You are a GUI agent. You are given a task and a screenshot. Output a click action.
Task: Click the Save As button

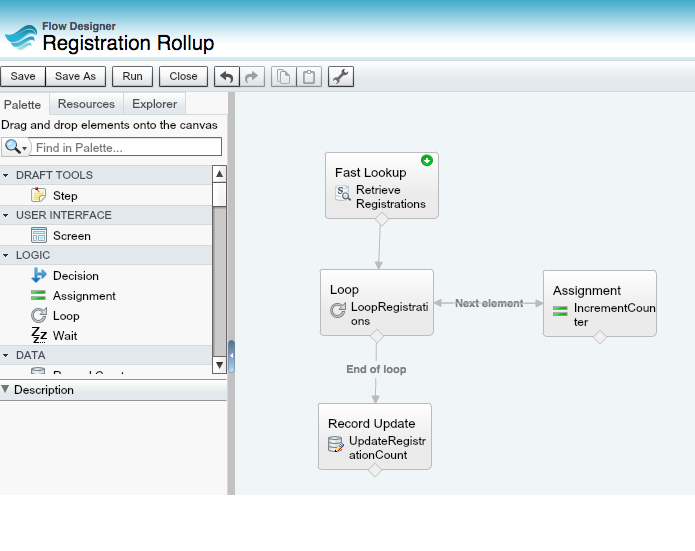pyautogui.click(x=75, y=77)
